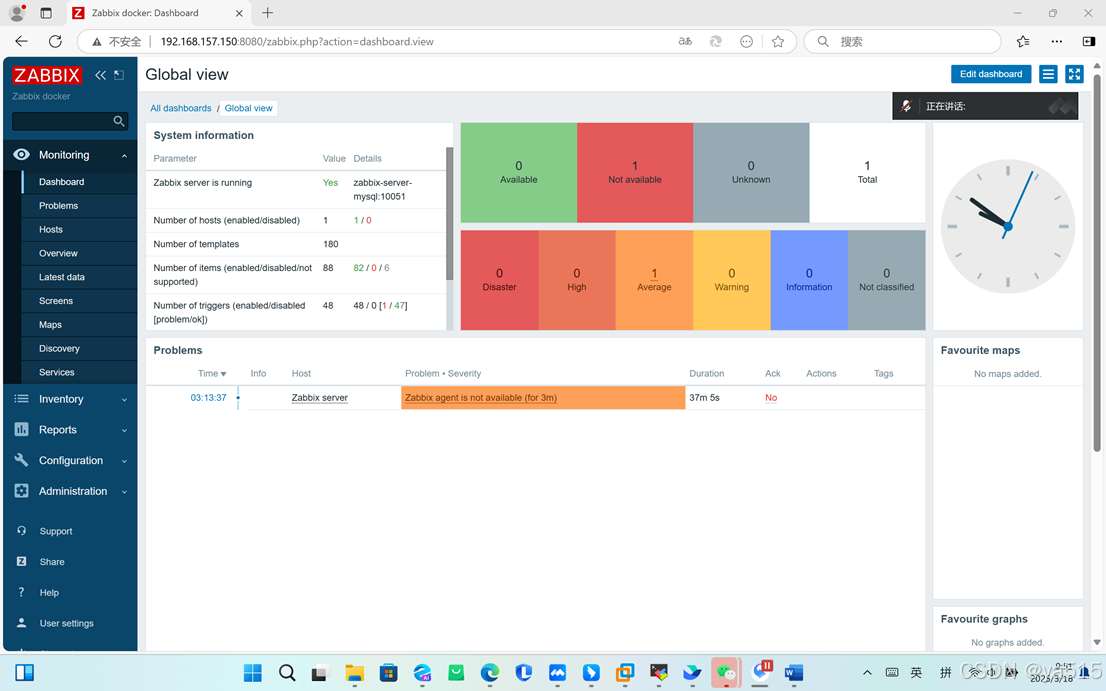Expand the Administration dropdown
Viewport: 1106px width, 691px height.
(x=125, y=491)
